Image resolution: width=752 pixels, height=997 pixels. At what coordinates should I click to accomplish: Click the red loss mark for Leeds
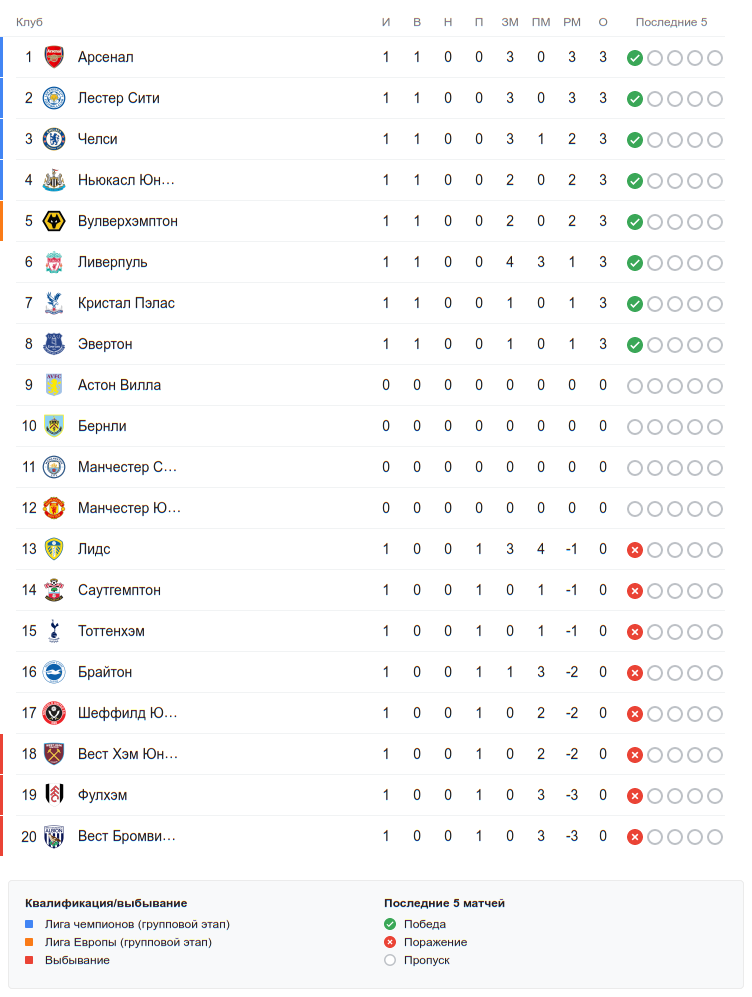634,550
